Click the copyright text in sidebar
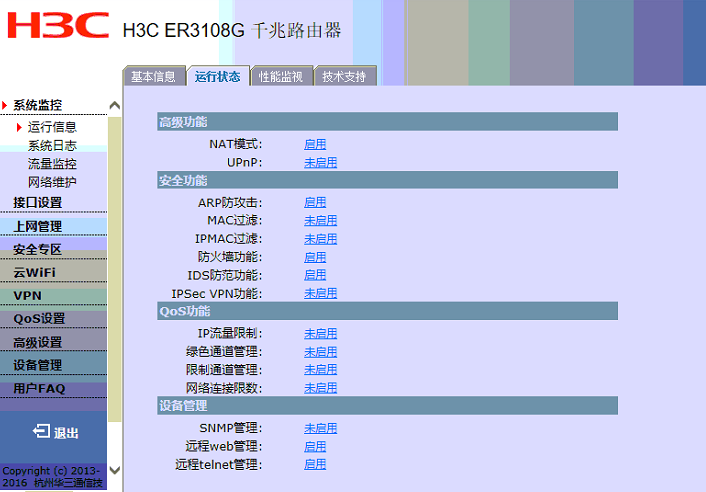Viewport: 706px width, 492px height. tap(52, 477)
